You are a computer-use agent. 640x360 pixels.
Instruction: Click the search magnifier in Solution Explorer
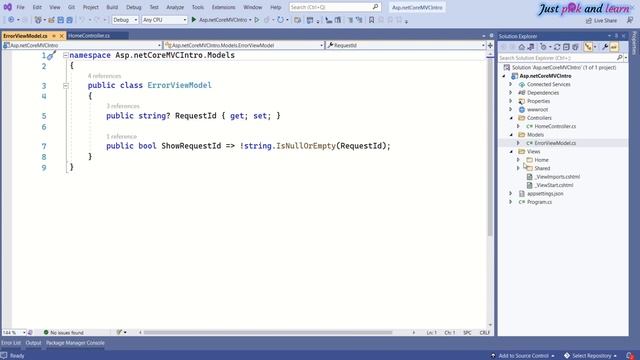click(620, 58)
